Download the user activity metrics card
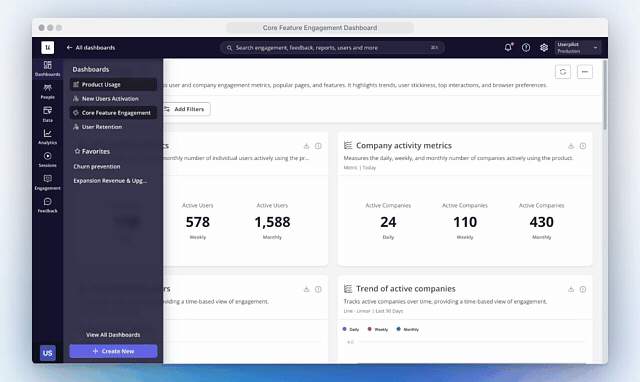The image size is (640, 382). pos(306,146)
